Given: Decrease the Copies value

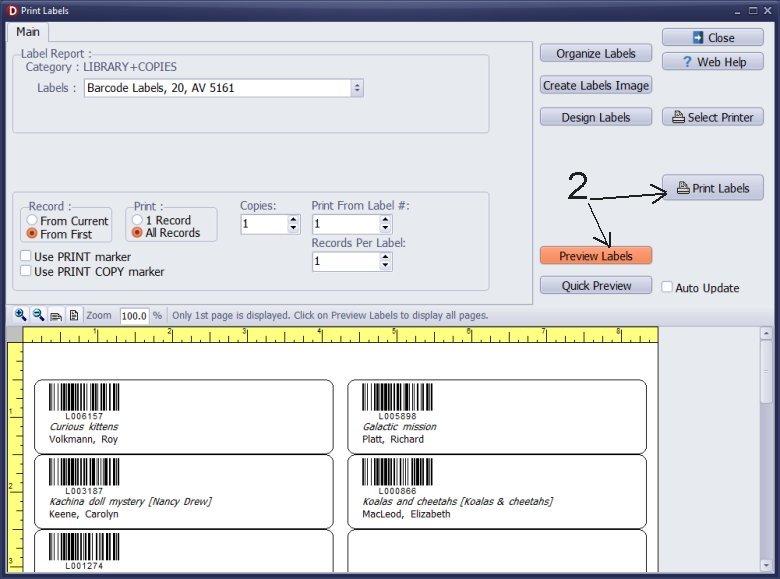Looking at the screenshot, I should pos(293,228).
